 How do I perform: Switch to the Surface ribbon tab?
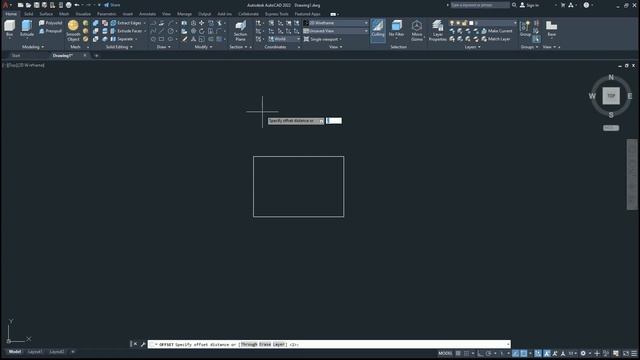click(x=46, y=14)
